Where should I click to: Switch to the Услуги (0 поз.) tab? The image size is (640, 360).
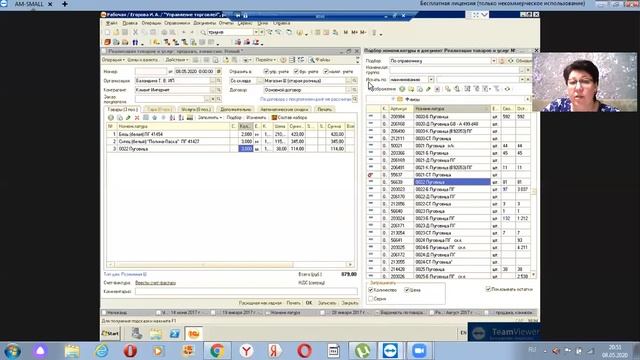tap(196, 109)
